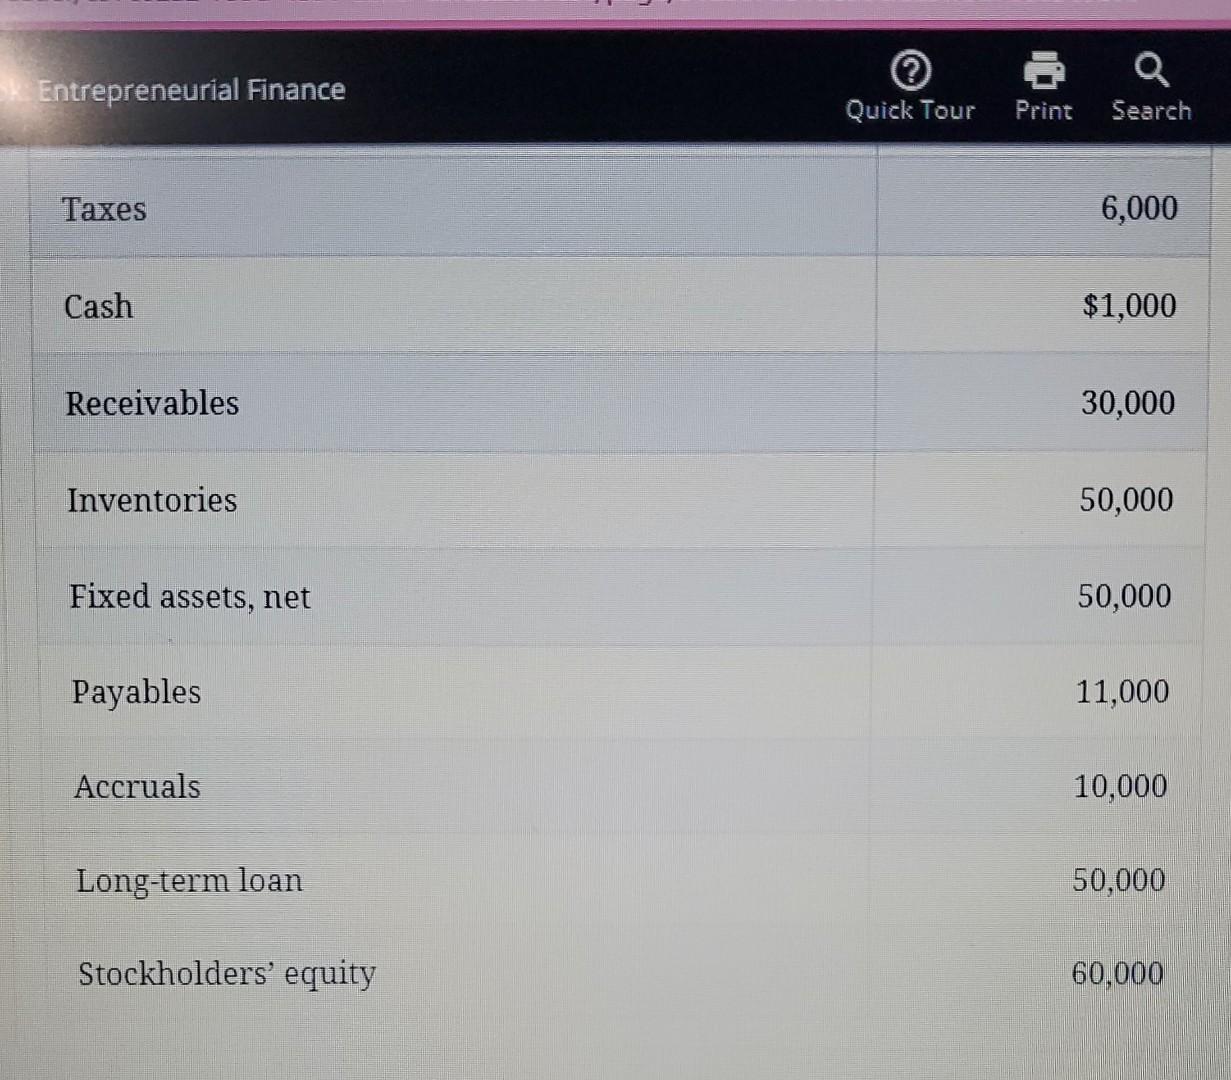Click the question mark circle icon

[909, 70]
